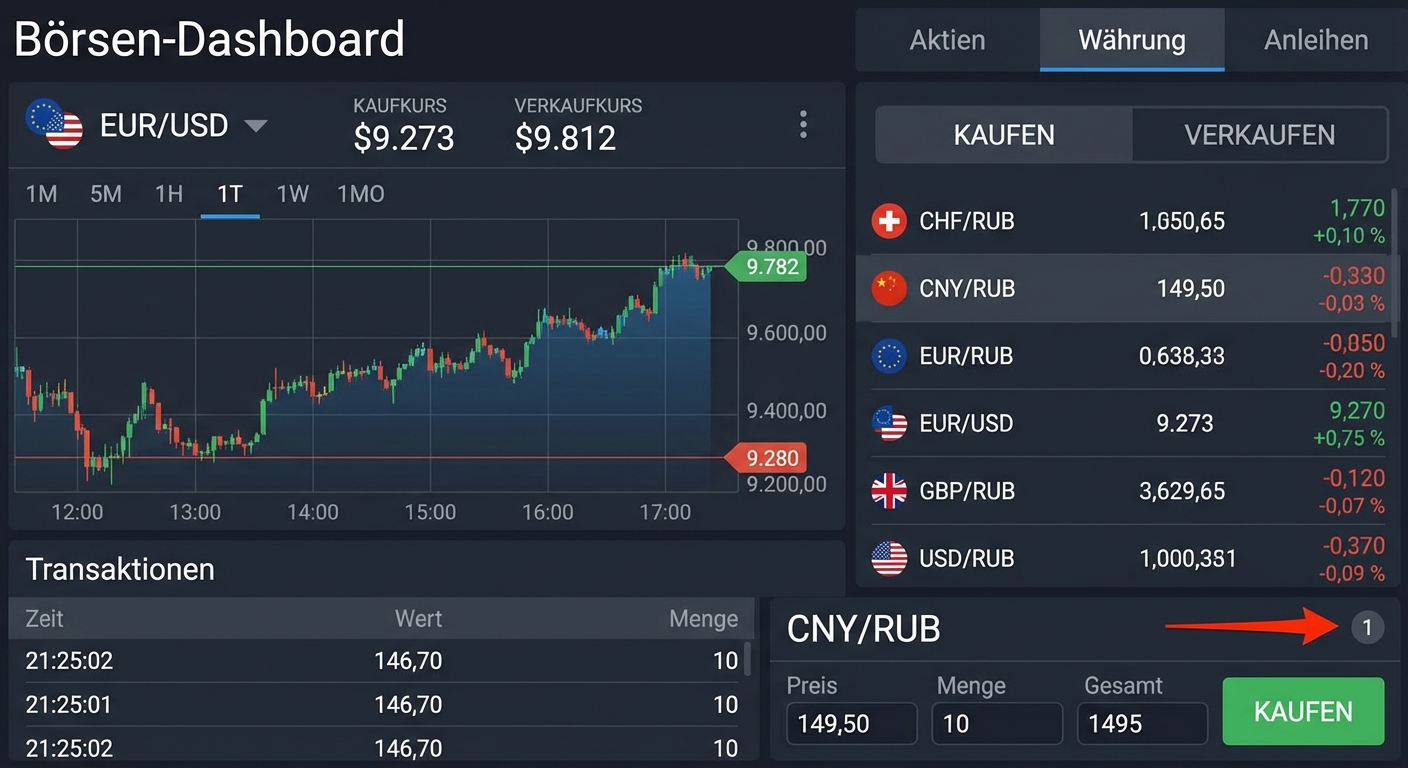Select the 5M chart timeframe
Viewport: 1408px width, 768px height.
[x=106, y=194]
